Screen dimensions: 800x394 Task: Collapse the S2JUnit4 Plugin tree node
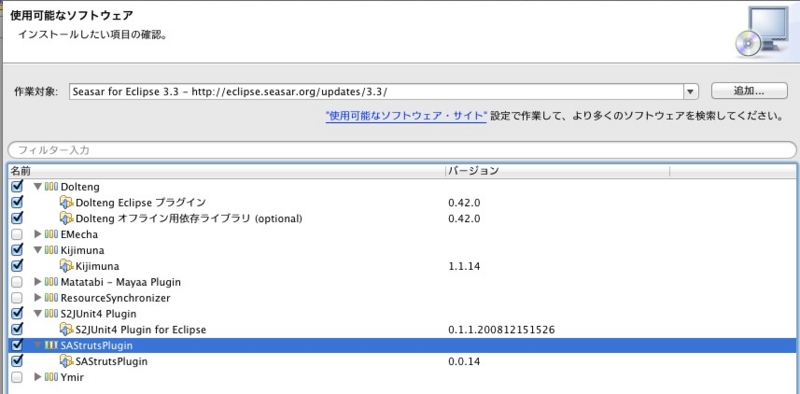tap(37, 314)
